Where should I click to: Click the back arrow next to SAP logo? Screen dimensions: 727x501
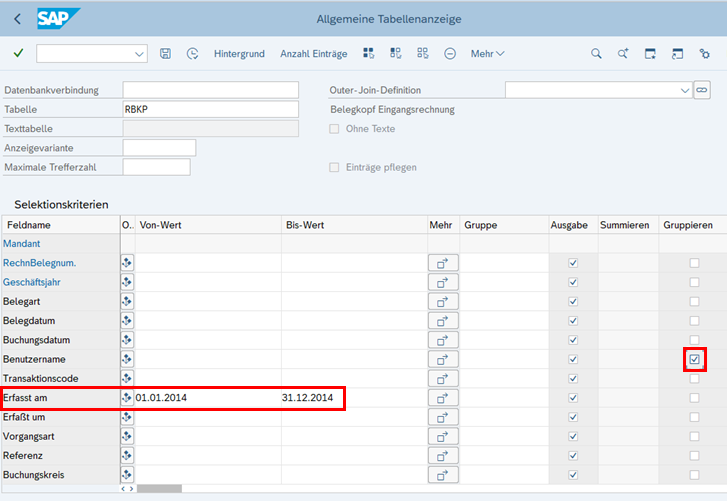click(x=17, y=19)
